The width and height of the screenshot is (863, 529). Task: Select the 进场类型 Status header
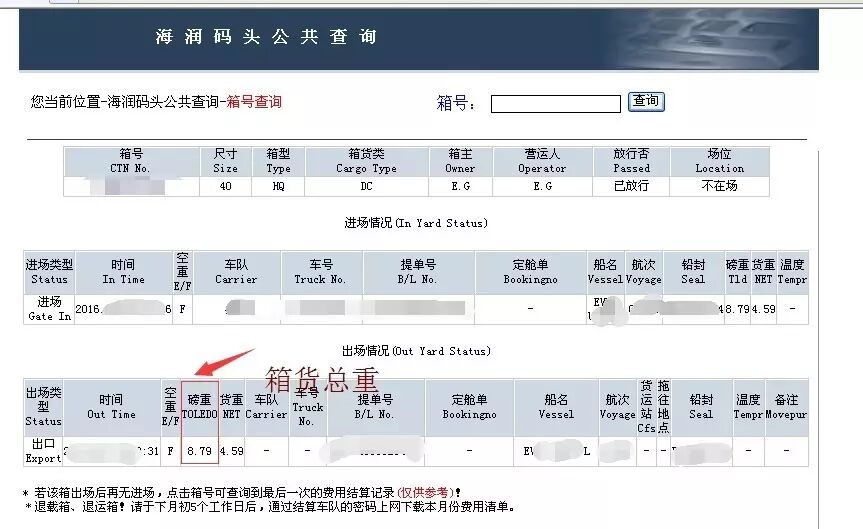[x=49, y=272]
